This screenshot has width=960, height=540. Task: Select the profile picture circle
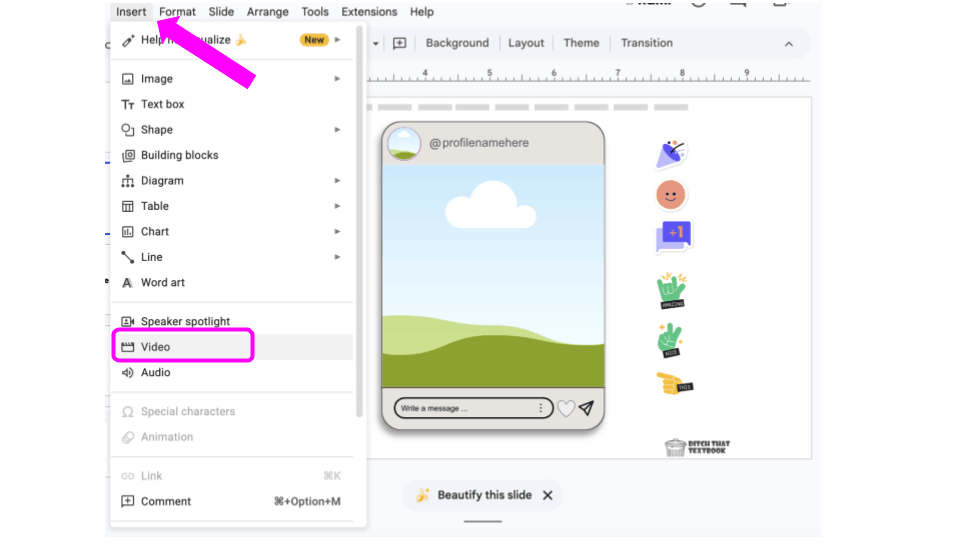[404, 144]
